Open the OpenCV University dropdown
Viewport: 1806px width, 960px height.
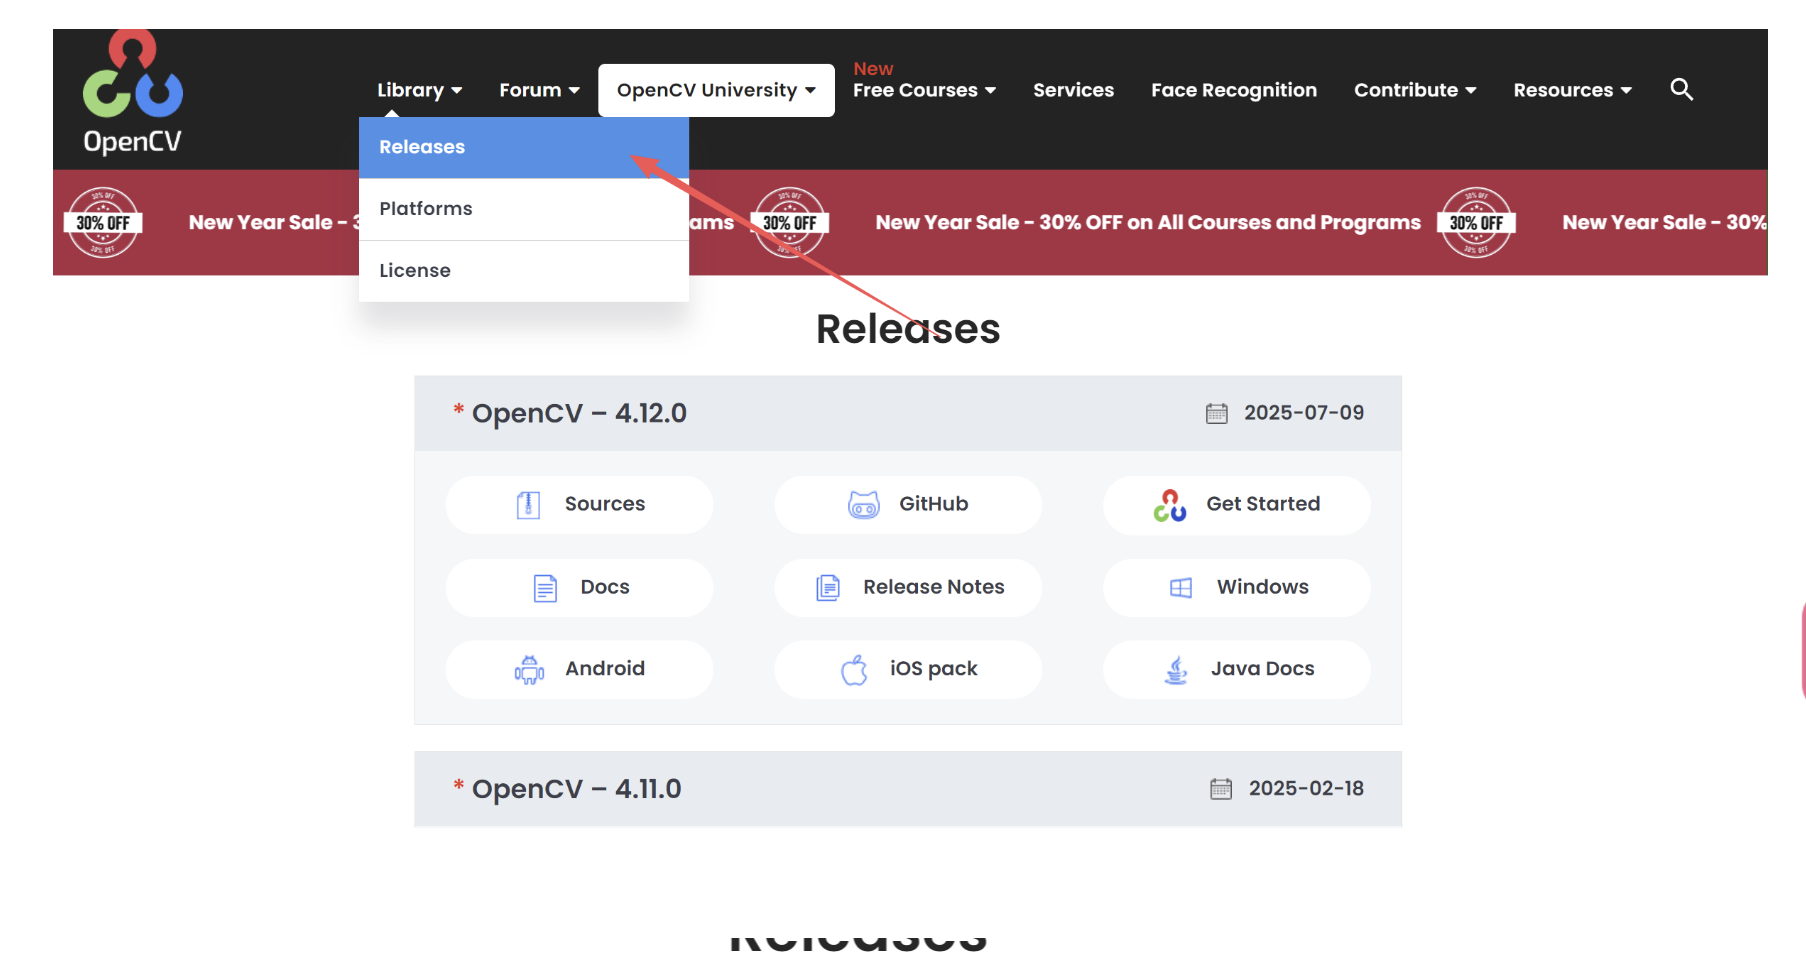(x=716, y=90)
